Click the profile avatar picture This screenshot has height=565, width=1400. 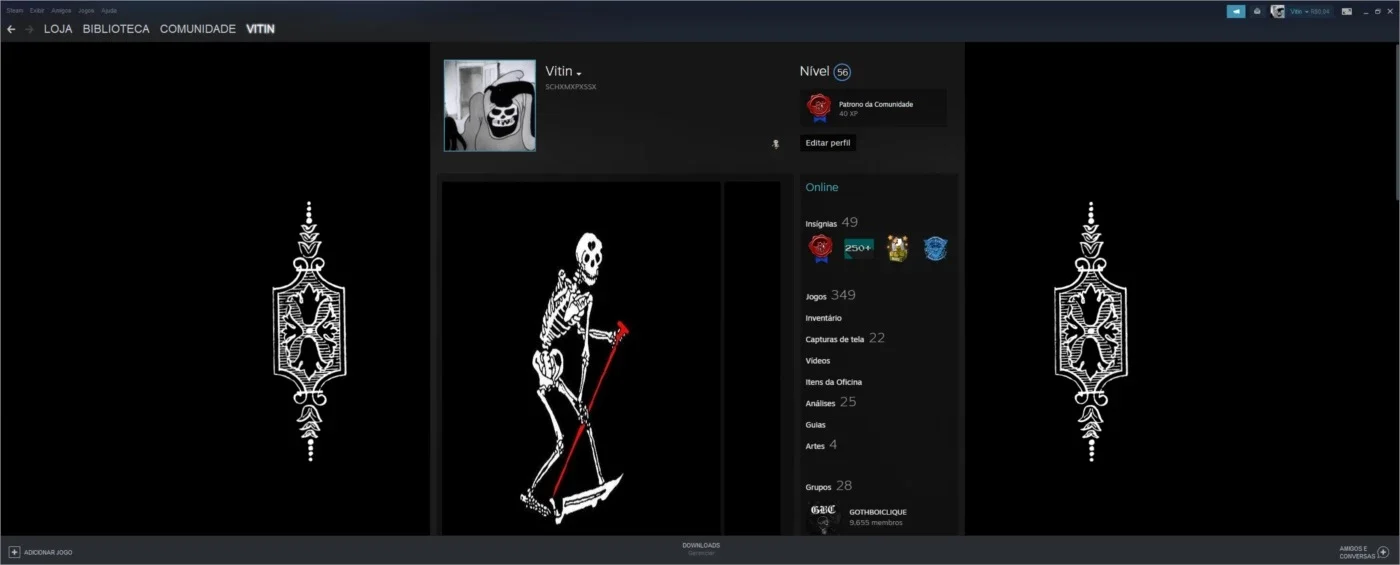coord(490,105)
